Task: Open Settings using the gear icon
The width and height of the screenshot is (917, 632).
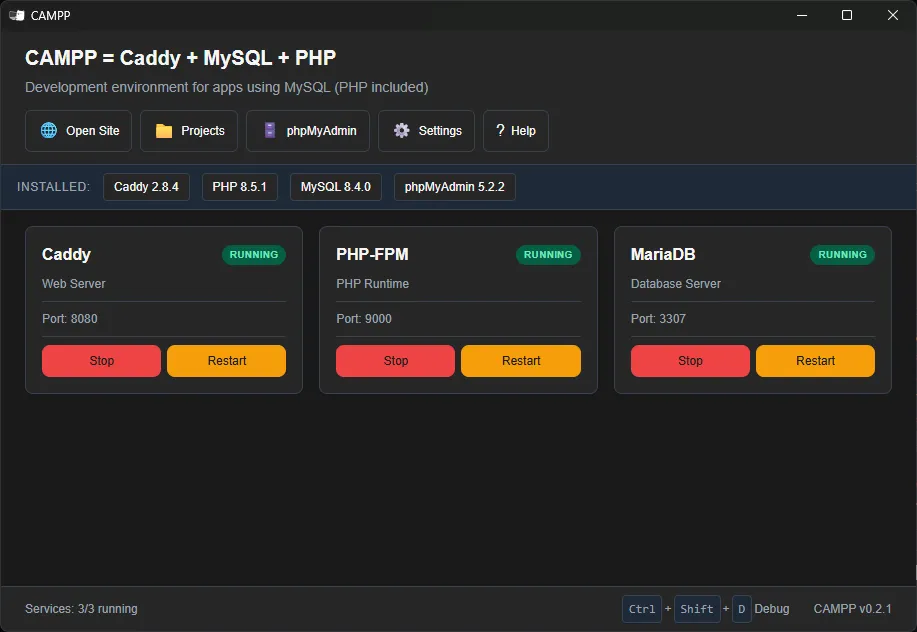Action: pyautogui.click(x=401, y=130)
